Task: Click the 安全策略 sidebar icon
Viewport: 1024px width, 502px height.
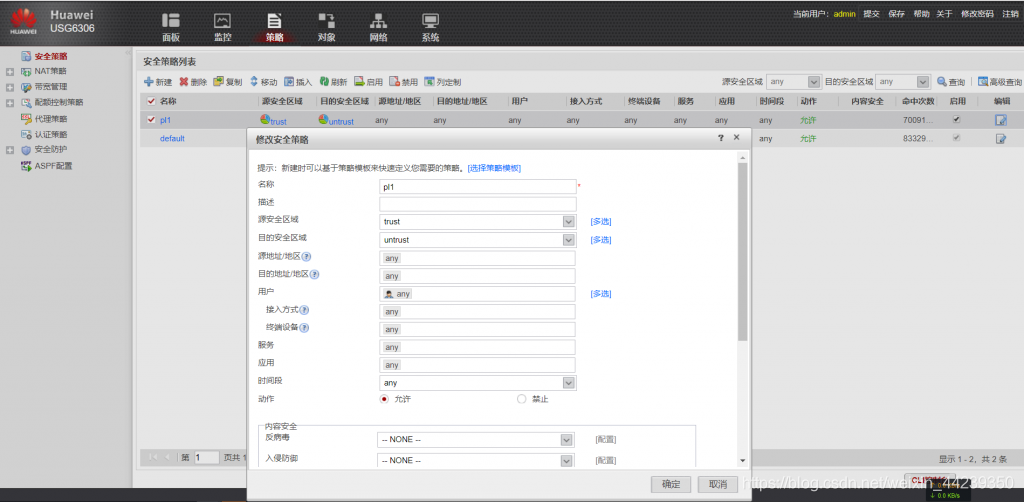Action: pyautogui.click(x=27, y=56)
